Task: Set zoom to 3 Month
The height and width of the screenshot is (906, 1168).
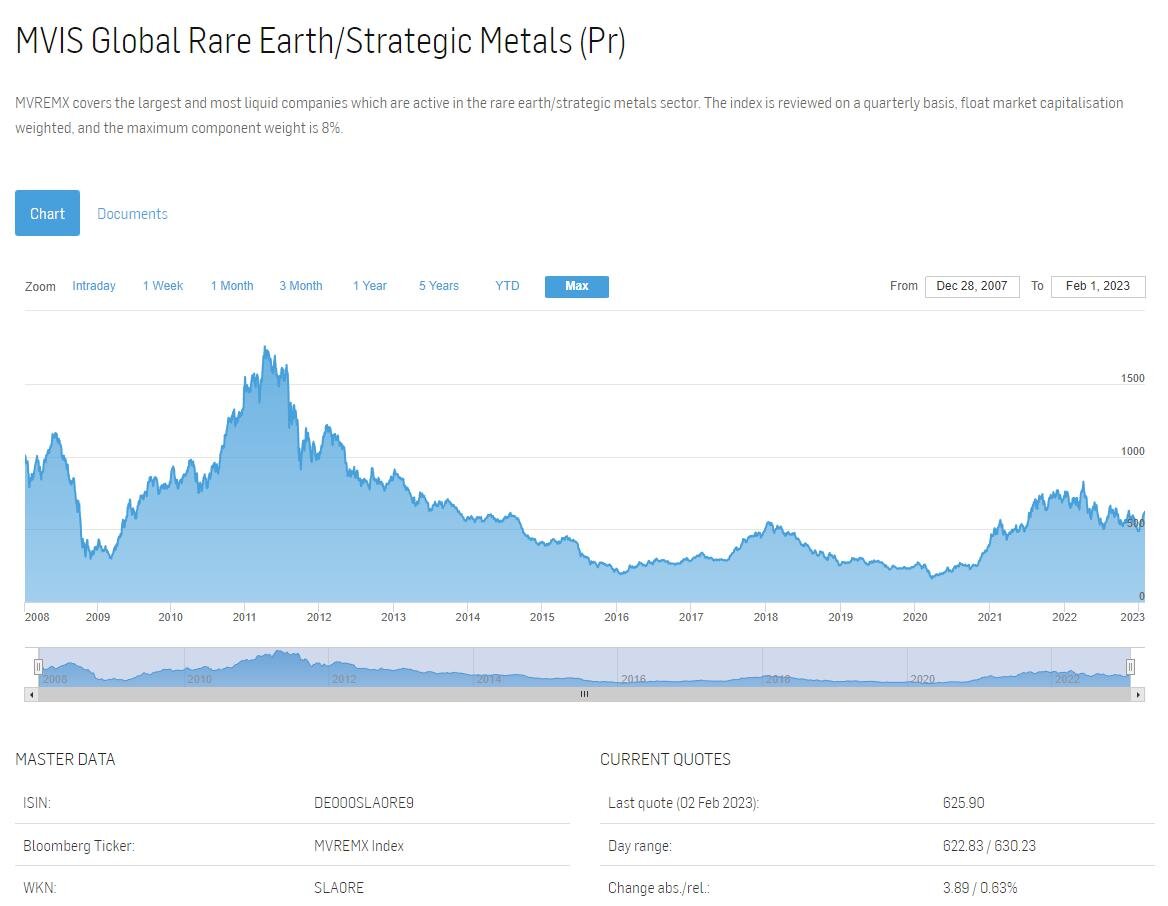Action: 301,286
